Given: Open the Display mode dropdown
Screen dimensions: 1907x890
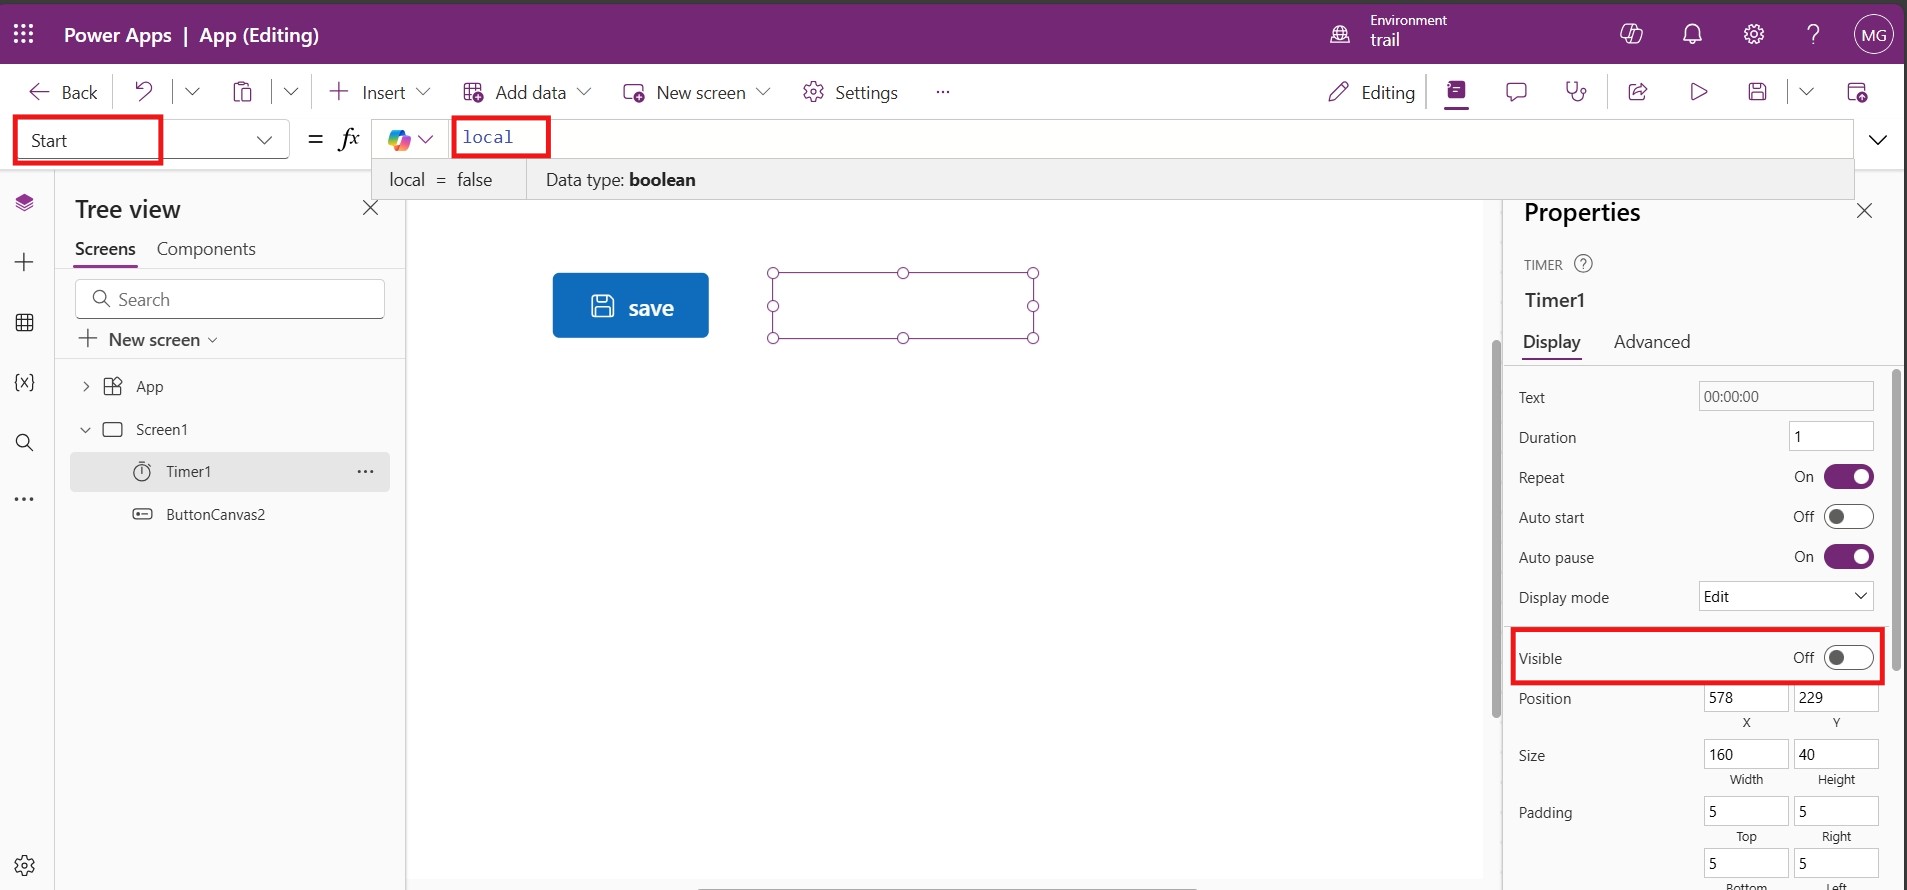Looking at the screenshot, I should point(1785,597).
